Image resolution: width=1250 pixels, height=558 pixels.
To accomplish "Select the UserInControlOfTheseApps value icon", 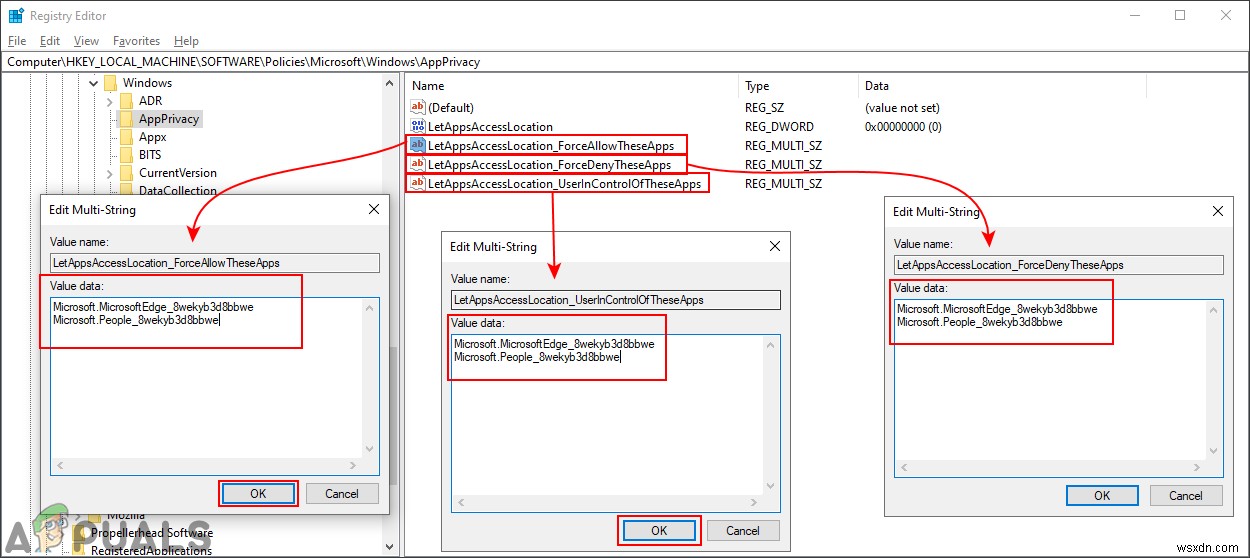I will 418,183.
